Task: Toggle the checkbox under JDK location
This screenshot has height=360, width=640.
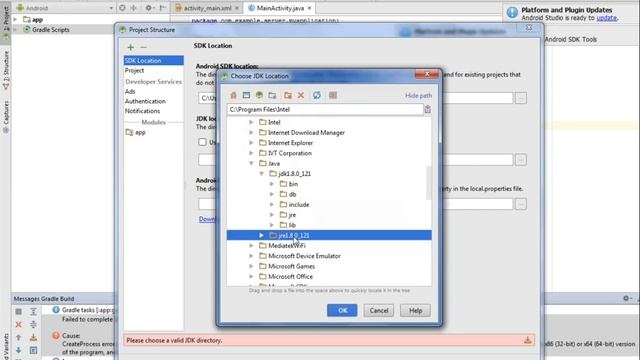Action: (x=202, y=142)
